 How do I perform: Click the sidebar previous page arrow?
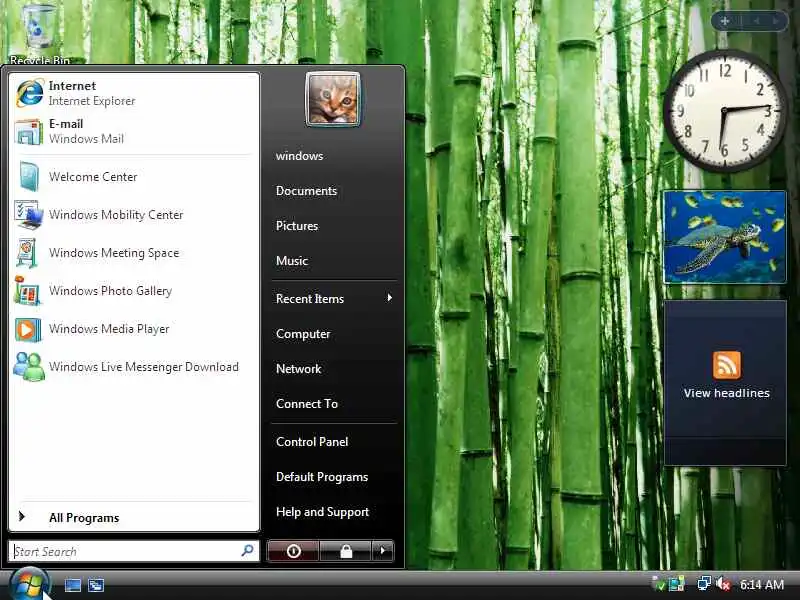(757, 21)
